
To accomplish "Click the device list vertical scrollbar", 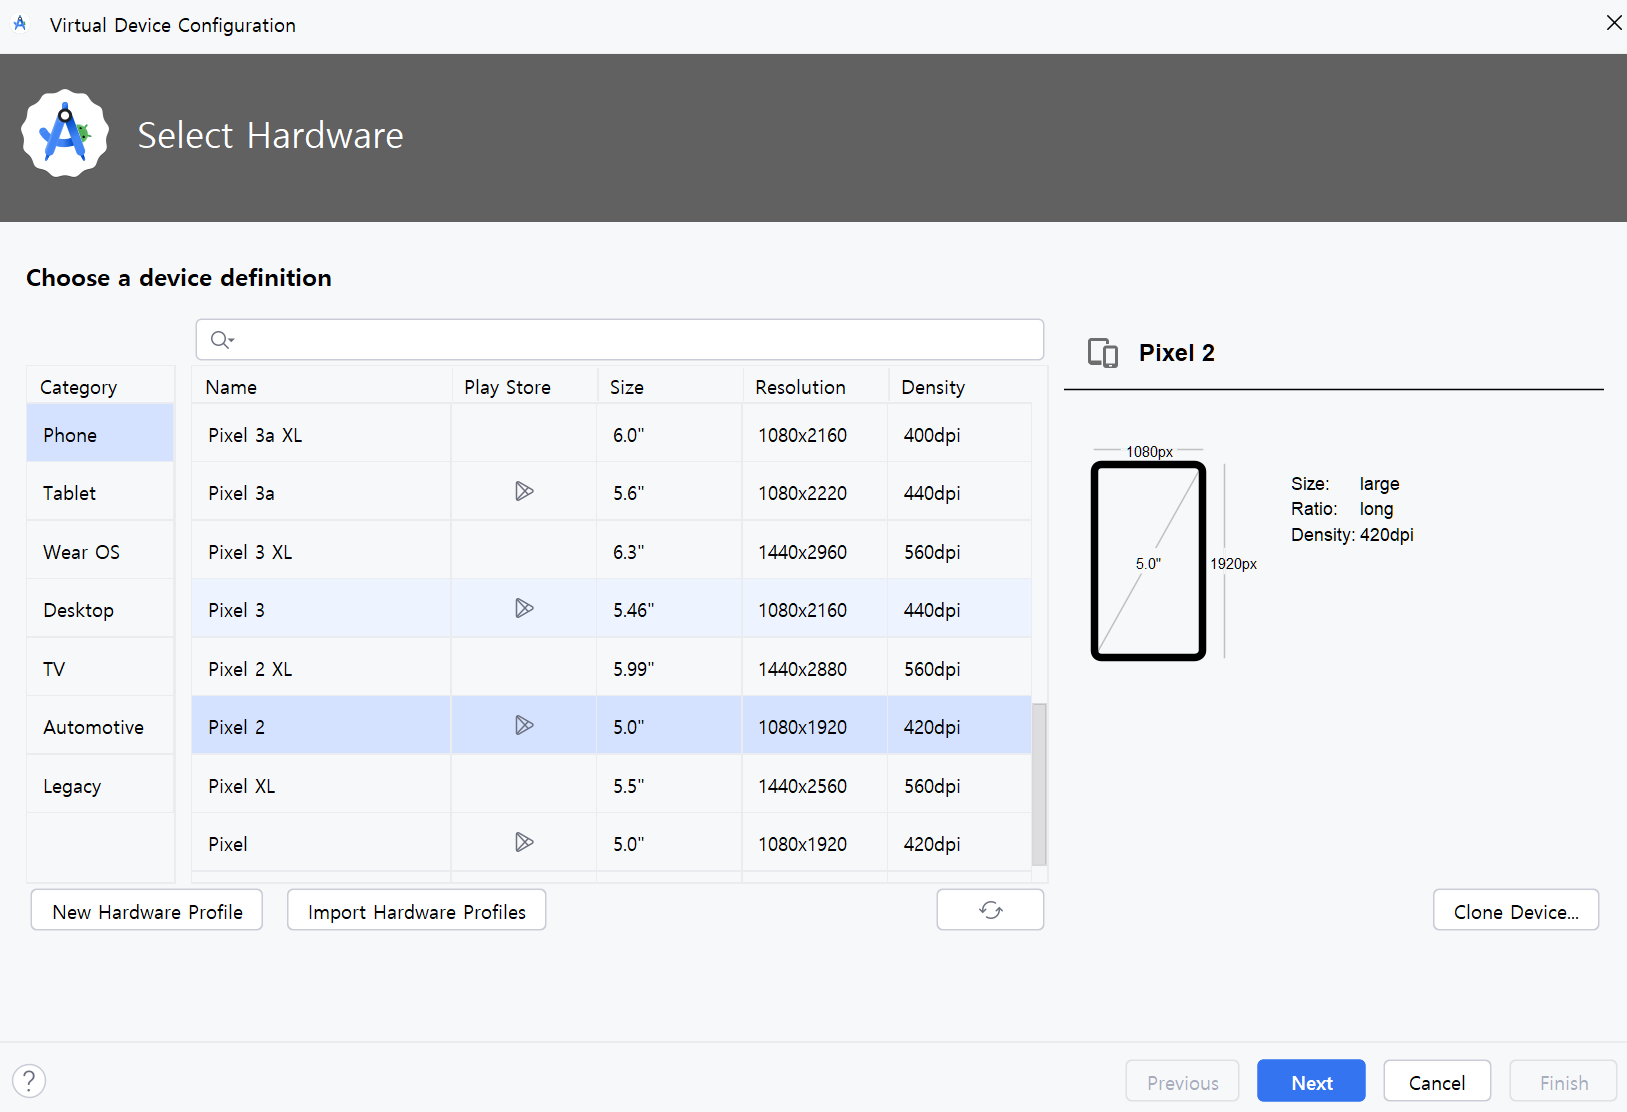I will point(1039,783).
